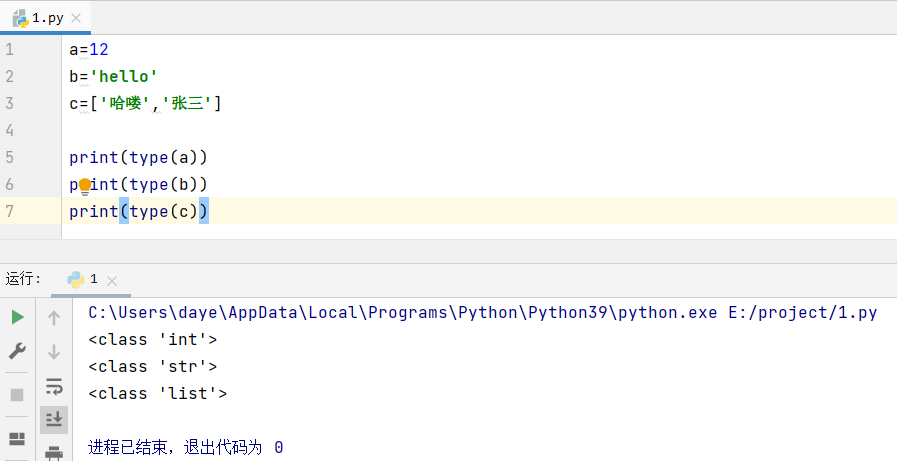Open run configuration via the wrench icon

tap(17, 351)
